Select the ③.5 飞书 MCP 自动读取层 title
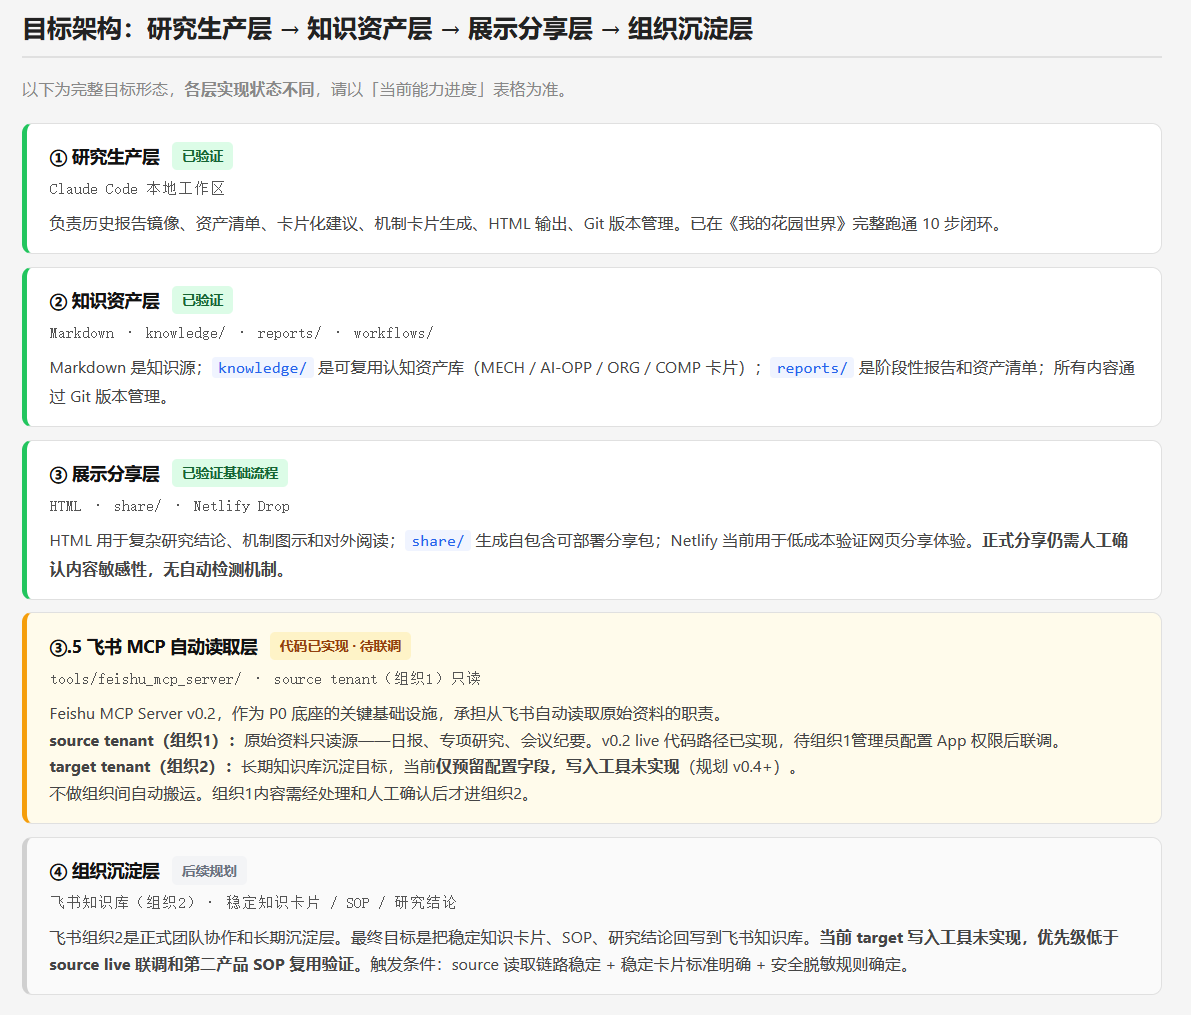 pos(153,647)
